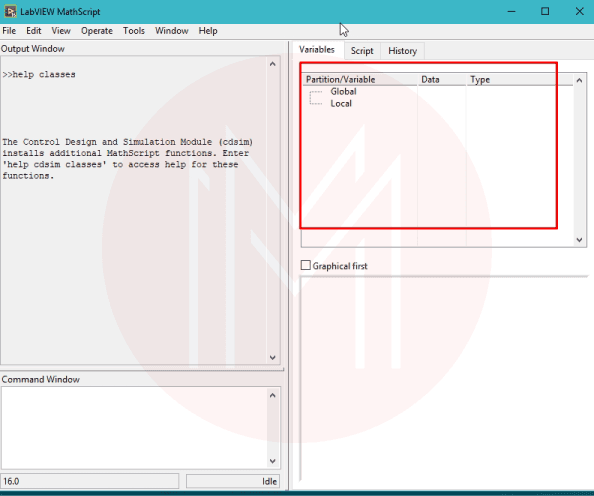Open the Operate menu
The height and width of the screenshot is (496, 594).
coord(97,31)
